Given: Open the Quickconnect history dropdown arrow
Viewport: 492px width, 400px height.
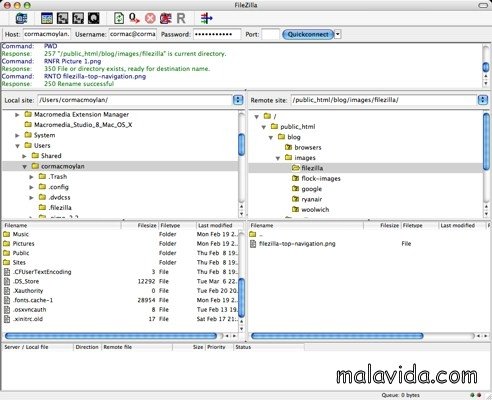Looking at the screenshot, I should (338, 34).
